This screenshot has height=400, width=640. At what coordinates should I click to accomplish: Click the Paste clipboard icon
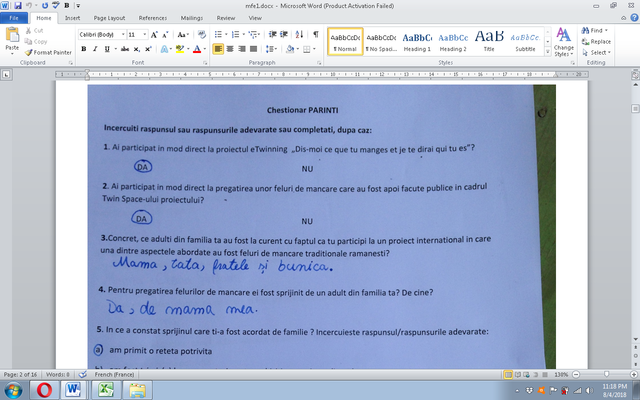pos(12,35)
